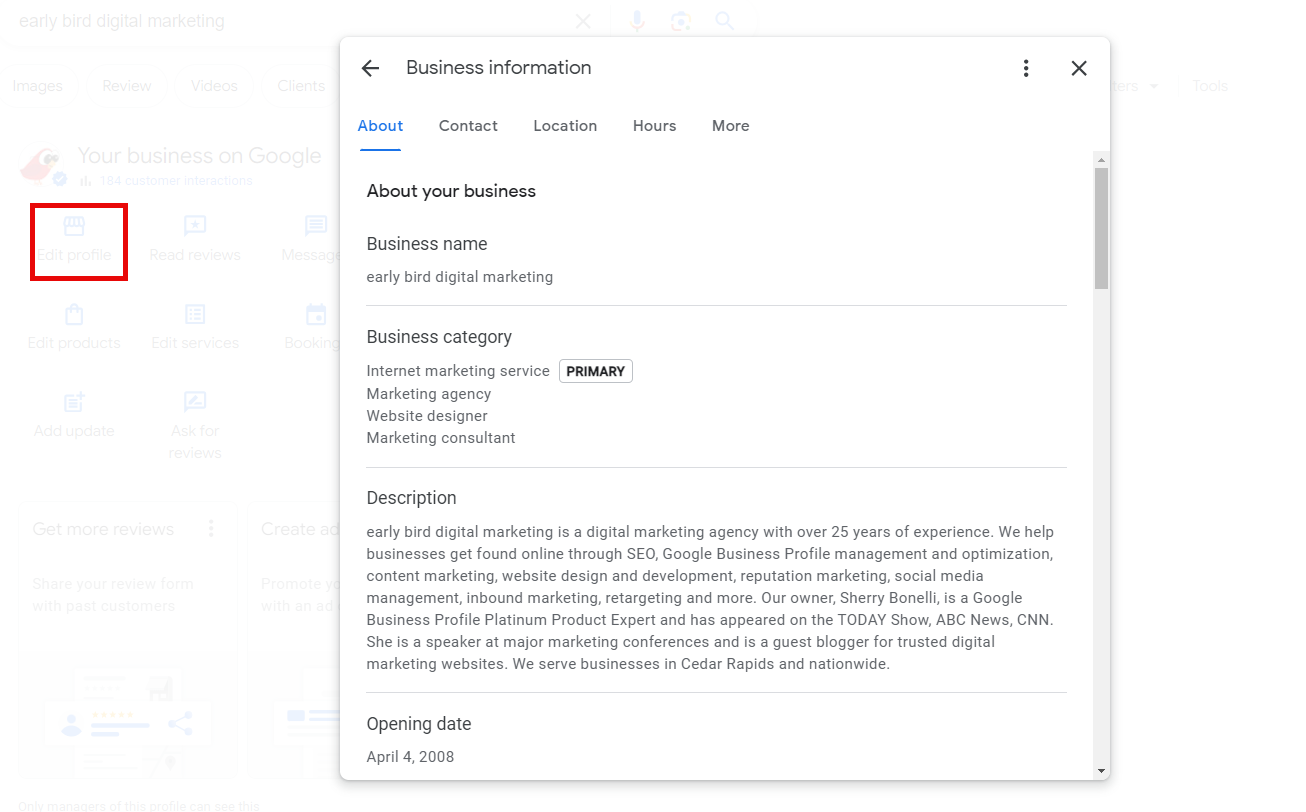The height and width of the screenshot is (812, 1306).
Task: Search by image with camera icon
Action: click(681, 21)
